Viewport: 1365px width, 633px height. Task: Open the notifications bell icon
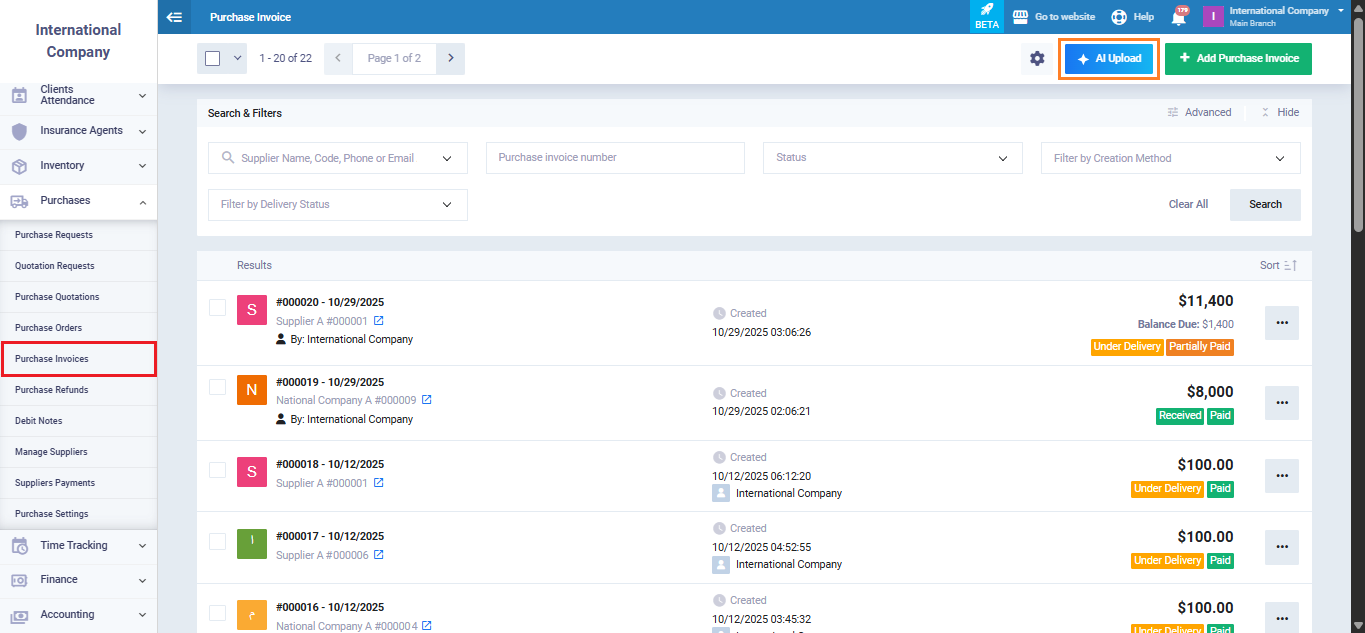tap(1178, 17)
